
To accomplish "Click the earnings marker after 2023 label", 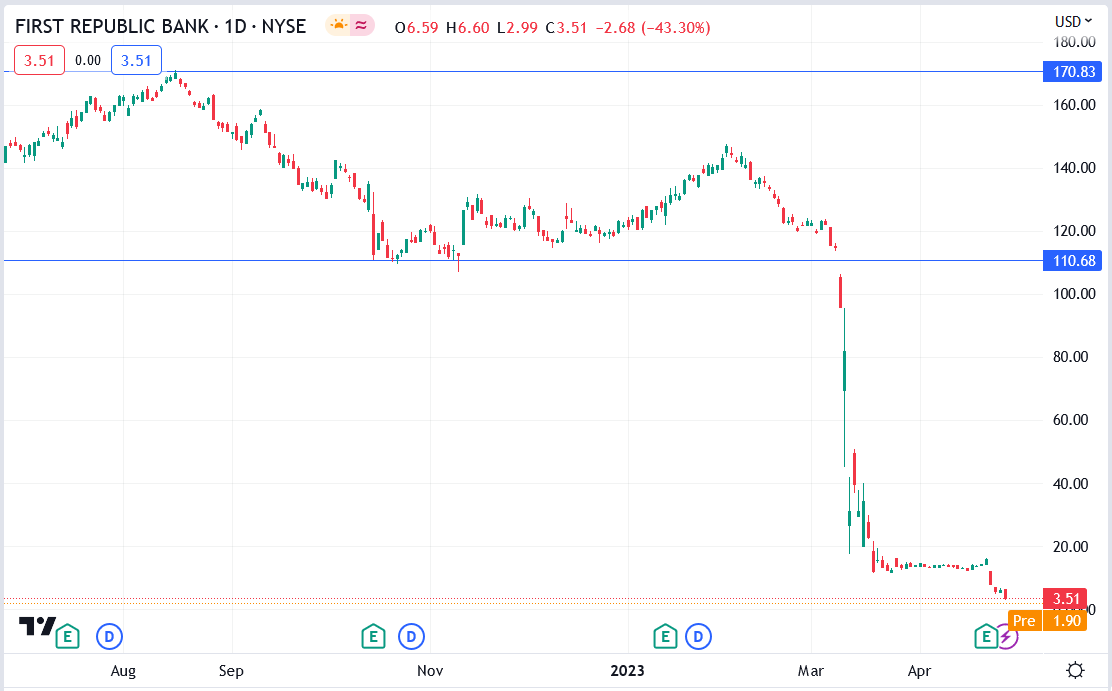I will click(x=664, y=635).
